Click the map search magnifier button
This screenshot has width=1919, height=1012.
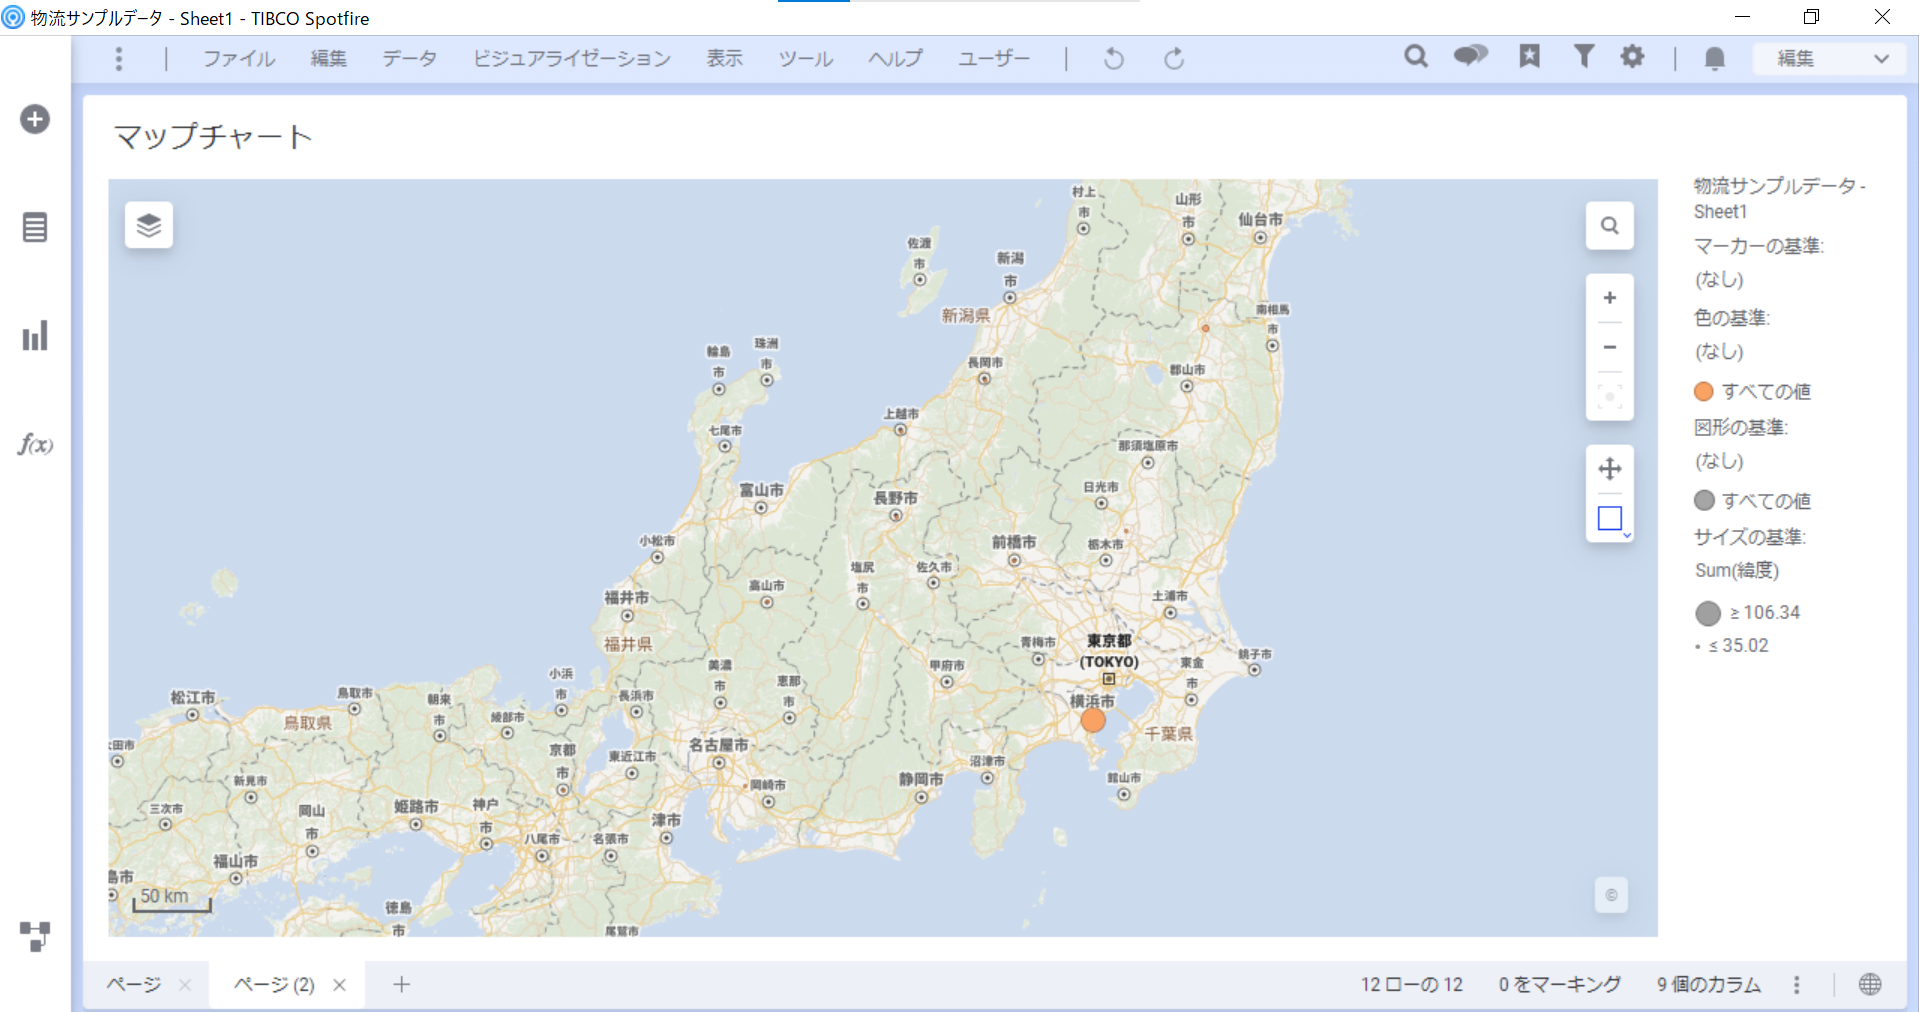point(1609,225)
